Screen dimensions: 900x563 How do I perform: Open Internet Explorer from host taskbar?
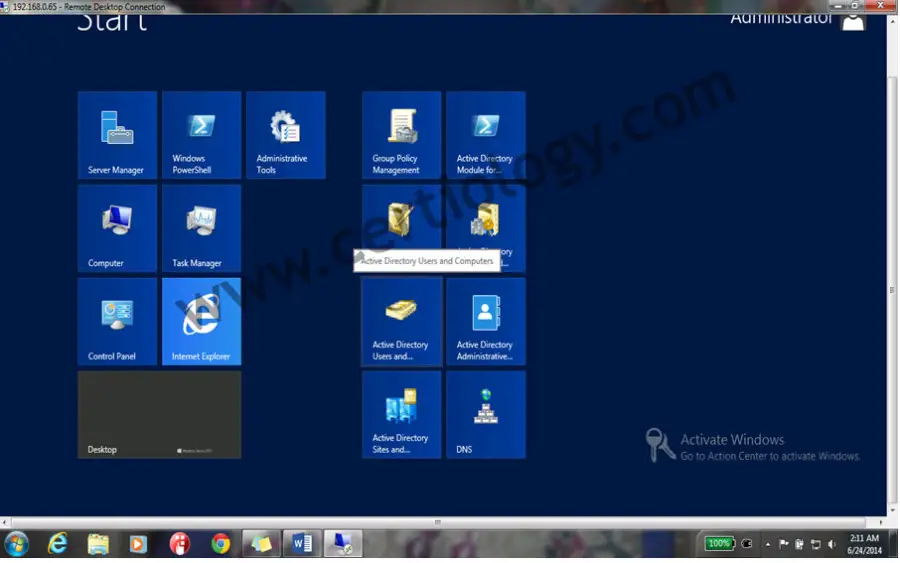coord(57,543)
